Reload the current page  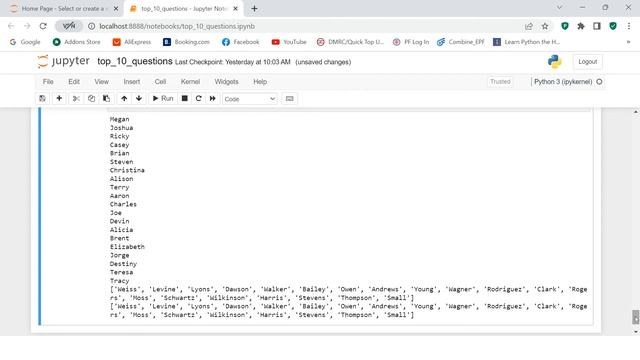click(43, 26)
